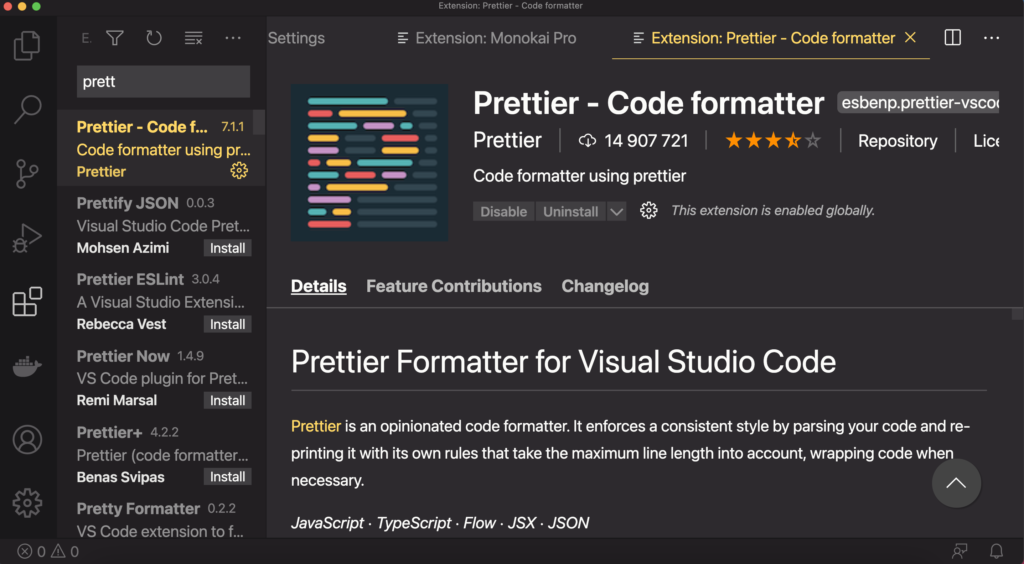
Task: Open the Explorer view in activity bar
Action: pos(27,46)
